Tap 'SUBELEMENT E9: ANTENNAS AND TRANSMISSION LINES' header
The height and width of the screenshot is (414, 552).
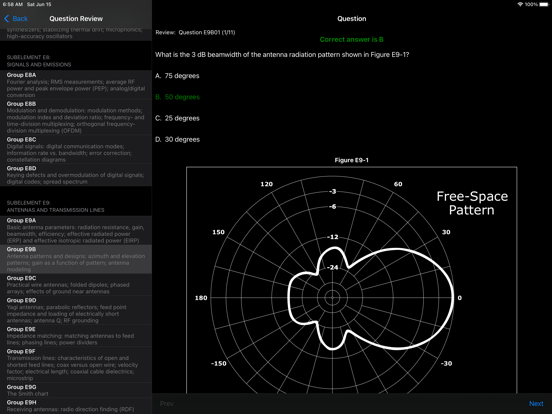click(56, 206)
